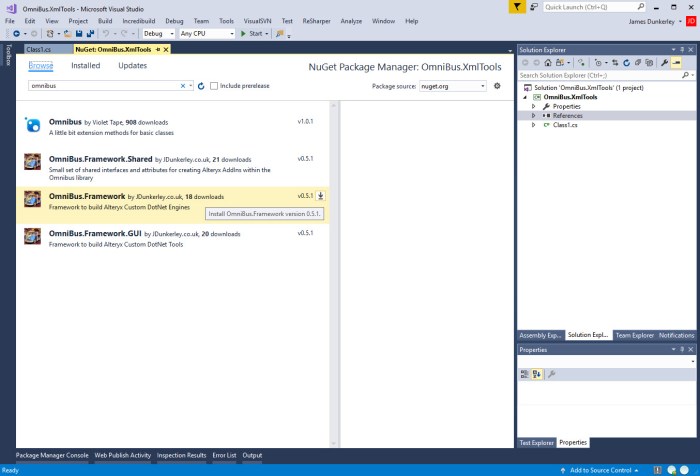Open the Debug configuration dropdown
700x476 pixels.
tap(172, 34)
